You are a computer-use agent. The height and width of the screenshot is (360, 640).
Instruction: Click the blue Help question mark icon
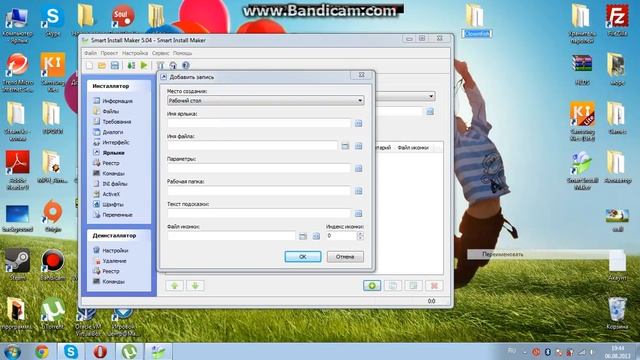(186, 65)
